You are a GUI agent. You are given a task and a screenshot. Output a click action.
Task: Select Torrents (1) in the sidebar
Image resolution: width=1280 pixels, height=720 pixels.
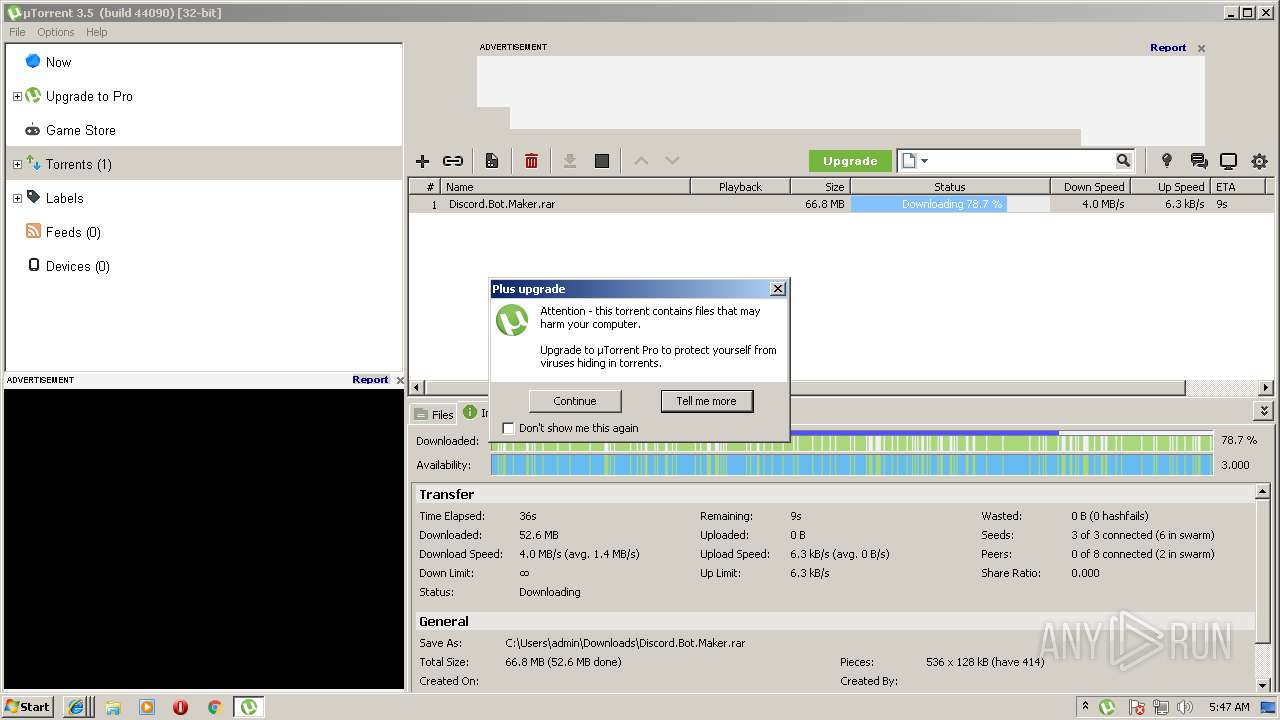coord(204,164)
